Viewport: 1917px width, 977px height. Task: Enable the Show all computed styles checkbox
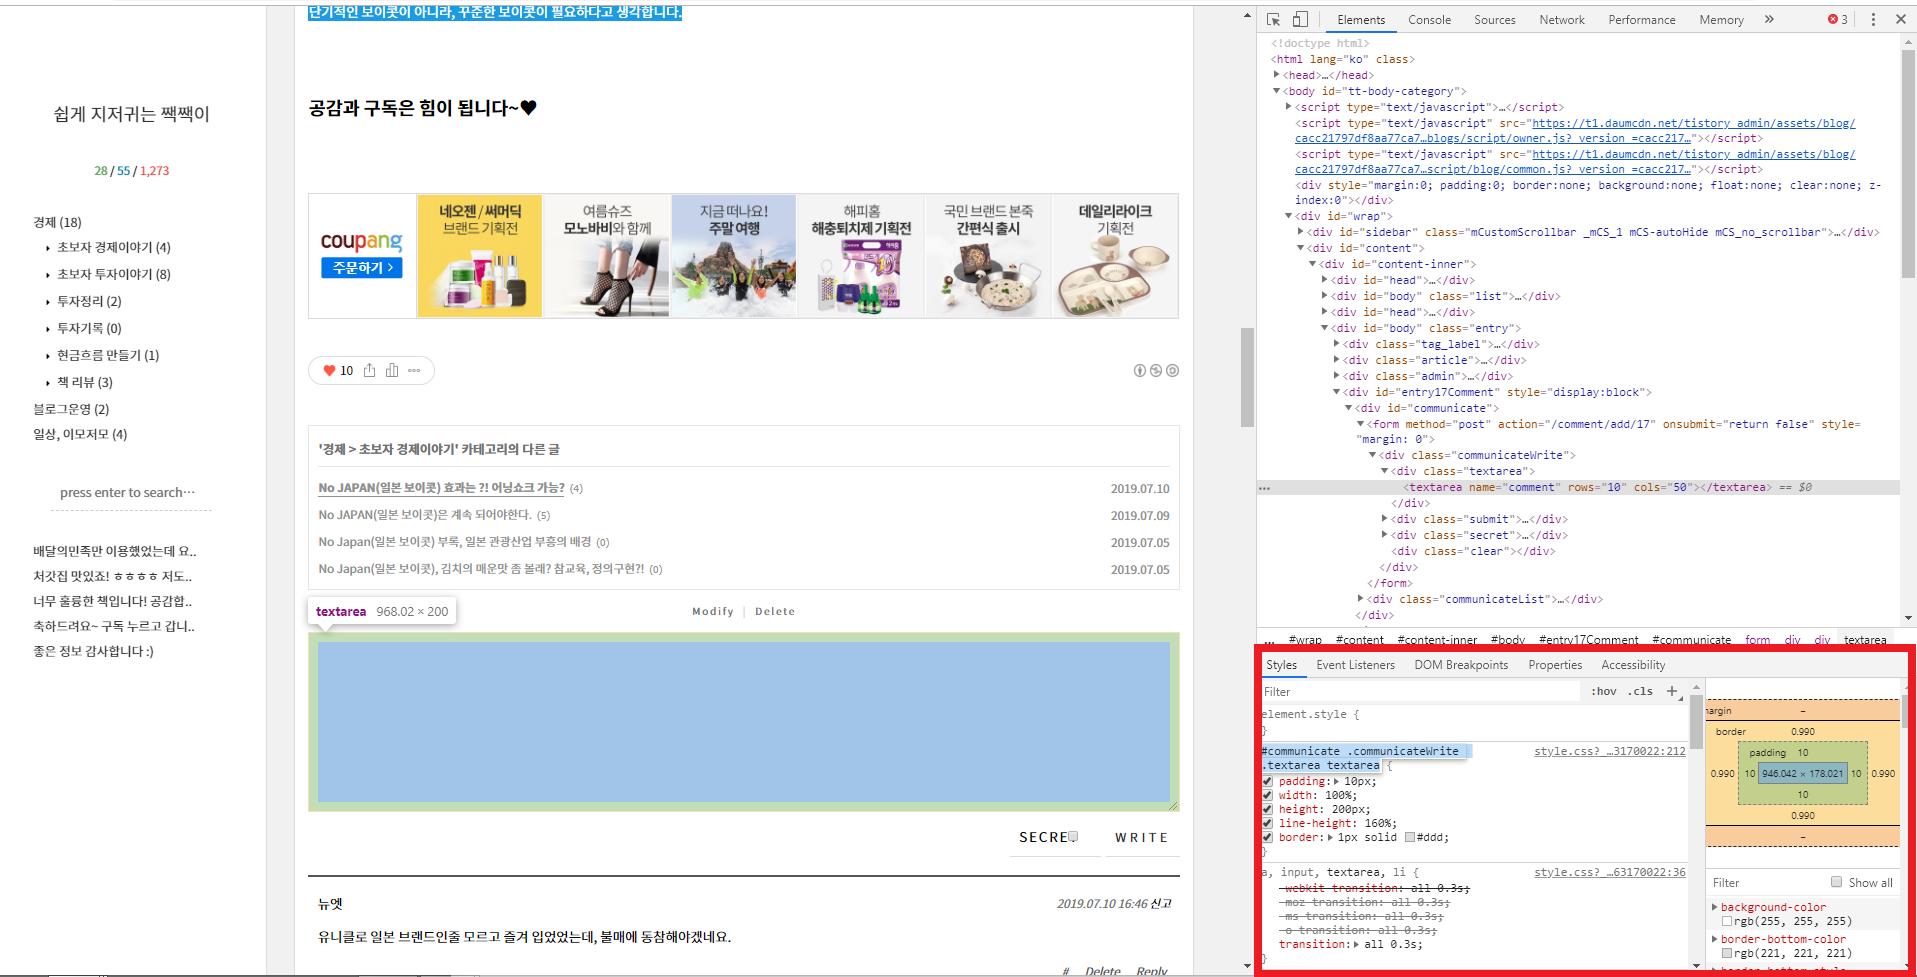(1836, 882)
